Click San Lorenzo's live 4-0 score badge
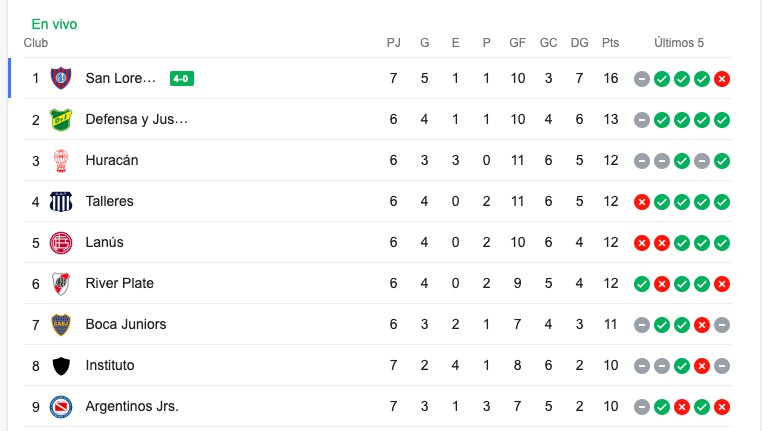Image resolution: width=762 pixels, height=431 pixels. pyautogui.click(x=182, y=78)
